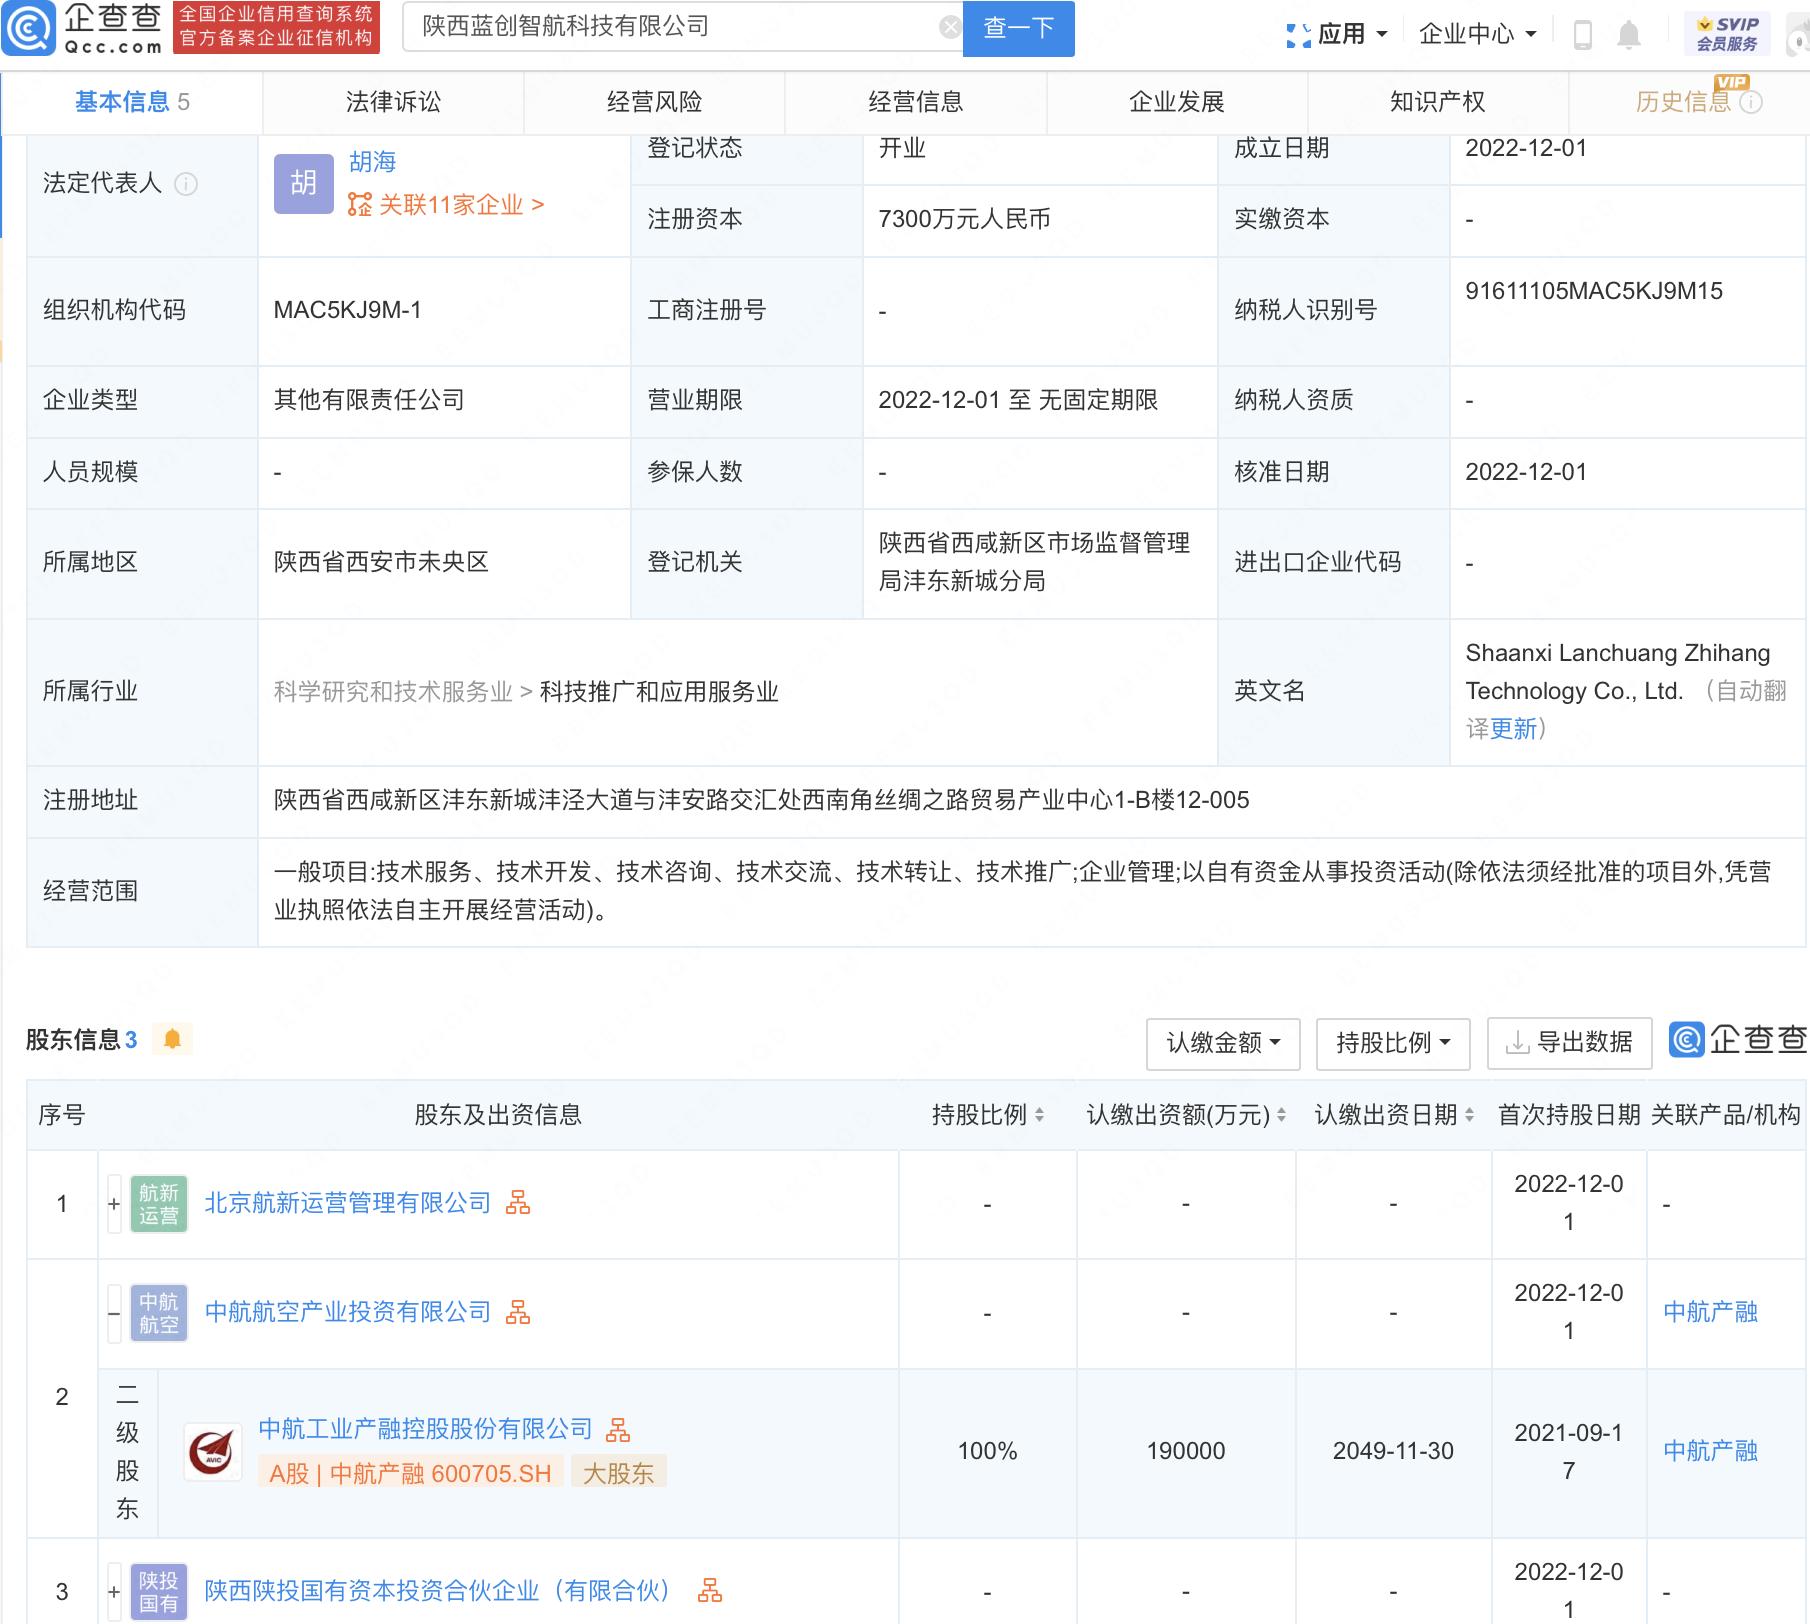Collapse the 中航航空产业投资有限公司 shareholder row
Viewport: 1810px width, 1624px height.
[x=111, y=1312]
